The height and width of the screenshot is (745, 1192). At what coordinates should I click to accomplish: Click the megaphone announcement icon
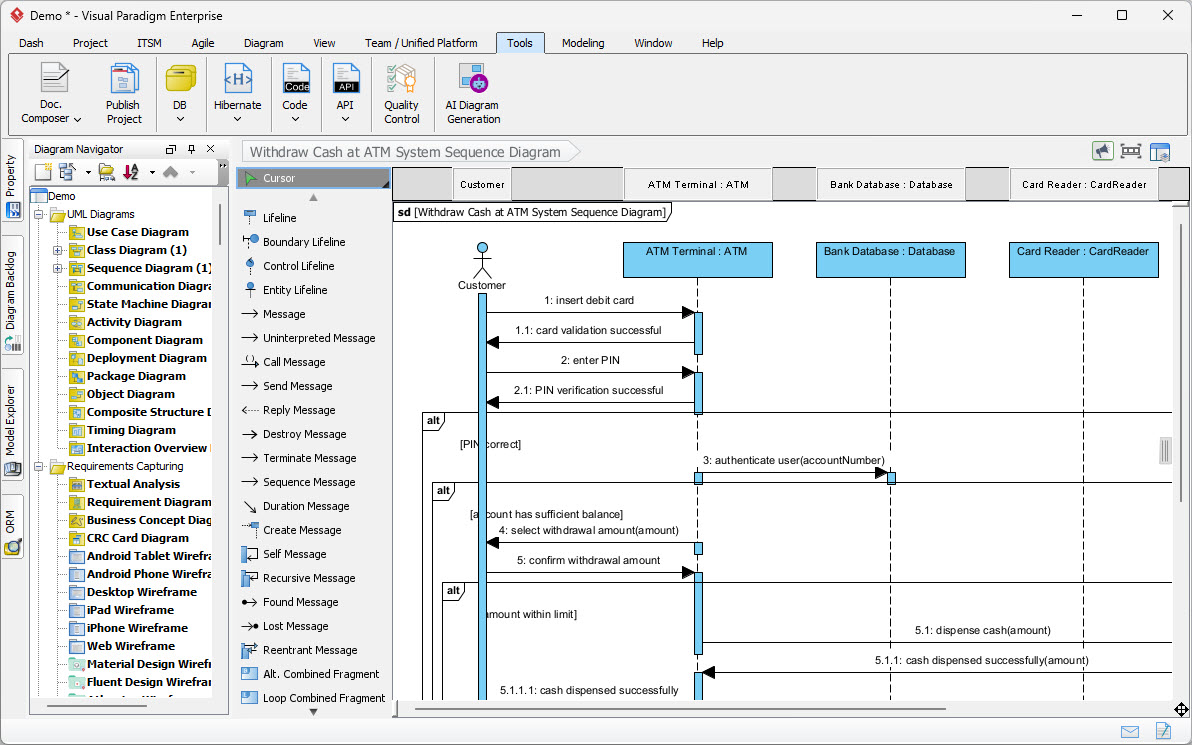tap(1102, 151)
